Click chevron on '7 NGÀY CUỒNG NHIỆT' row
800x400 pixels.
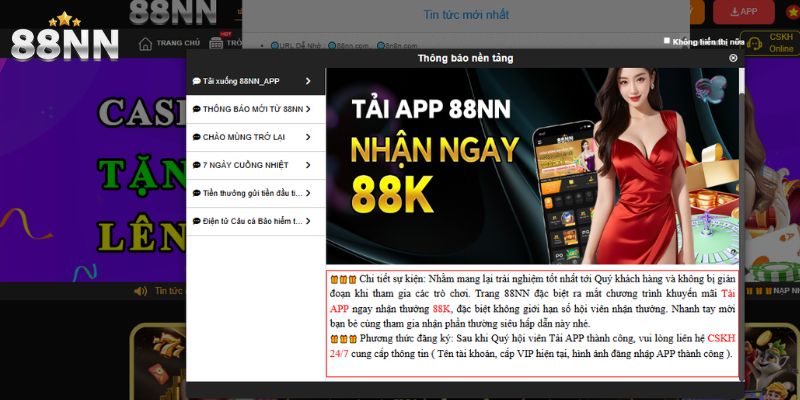308,165
